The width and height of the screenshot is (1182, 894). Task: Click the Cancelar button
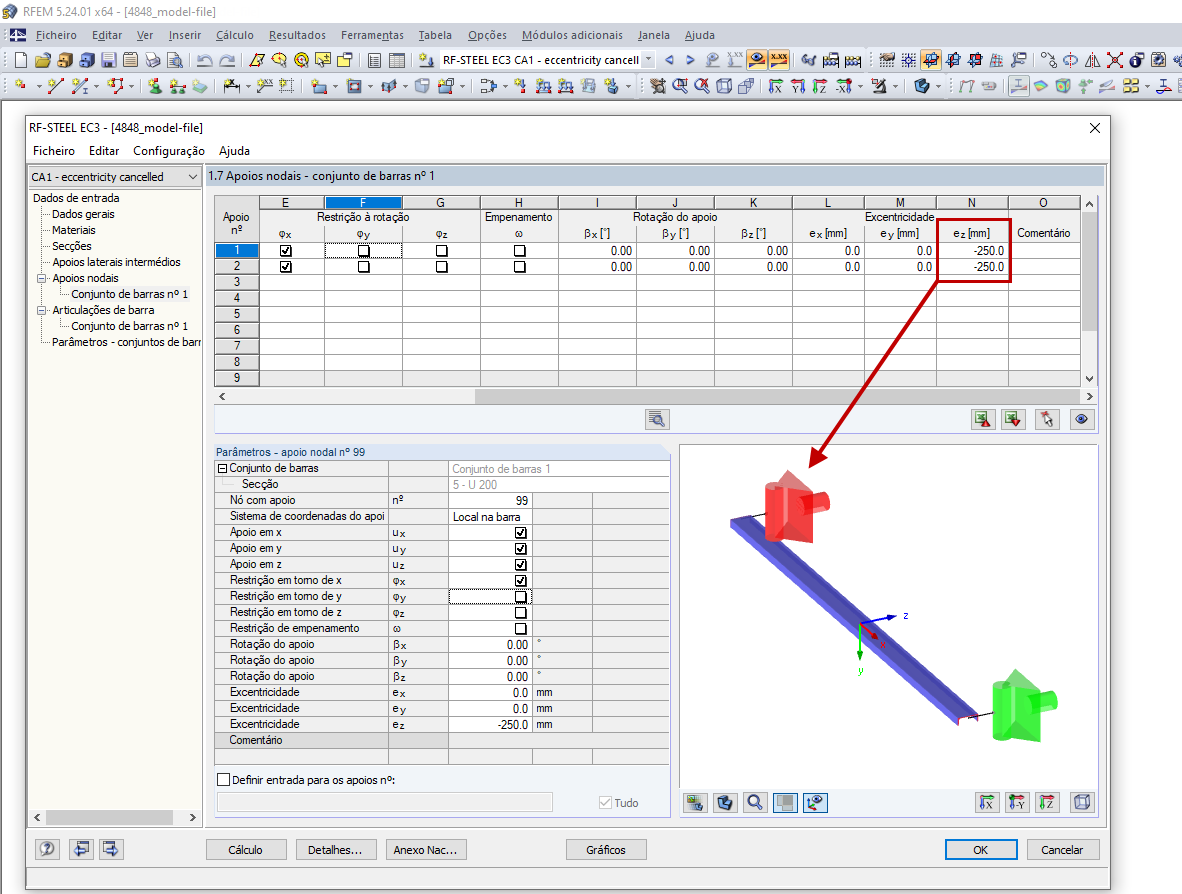click(x=1062, y=850)
